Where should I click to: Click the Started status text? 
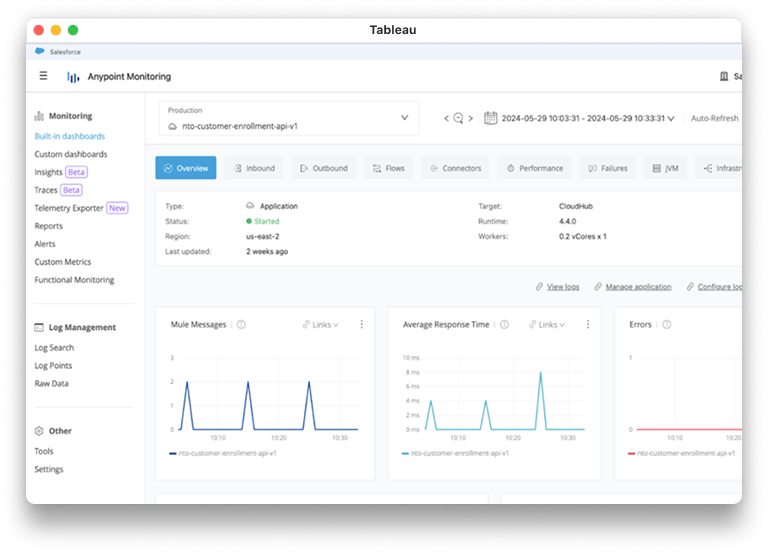pos(267,221)
